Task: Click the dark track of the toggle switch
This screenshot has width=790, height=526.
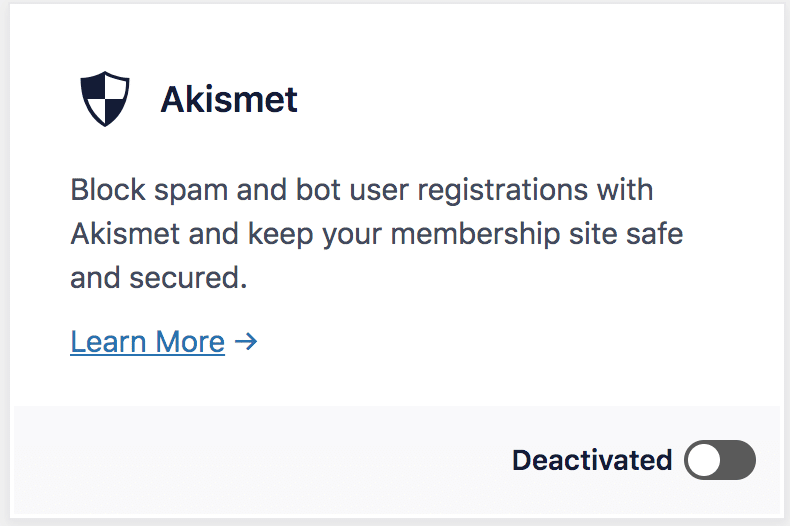Action: (x=738, y=459)
